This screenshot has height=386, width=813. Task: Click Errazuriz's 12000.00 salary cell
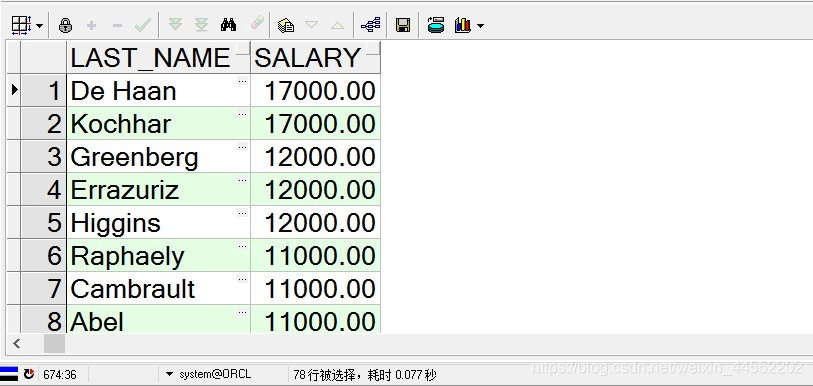[315, 189]
